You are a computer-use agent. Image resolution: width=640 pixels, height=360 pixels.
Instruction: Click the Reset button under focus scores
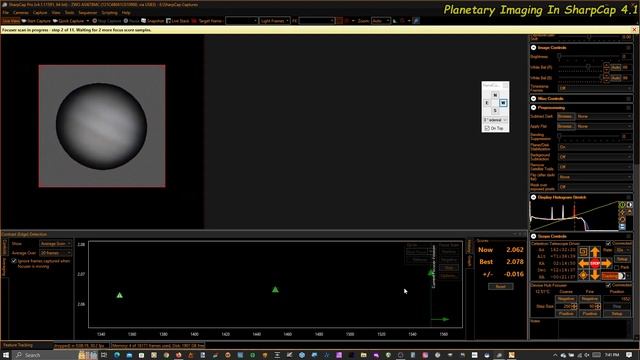[x=500, y=287]
